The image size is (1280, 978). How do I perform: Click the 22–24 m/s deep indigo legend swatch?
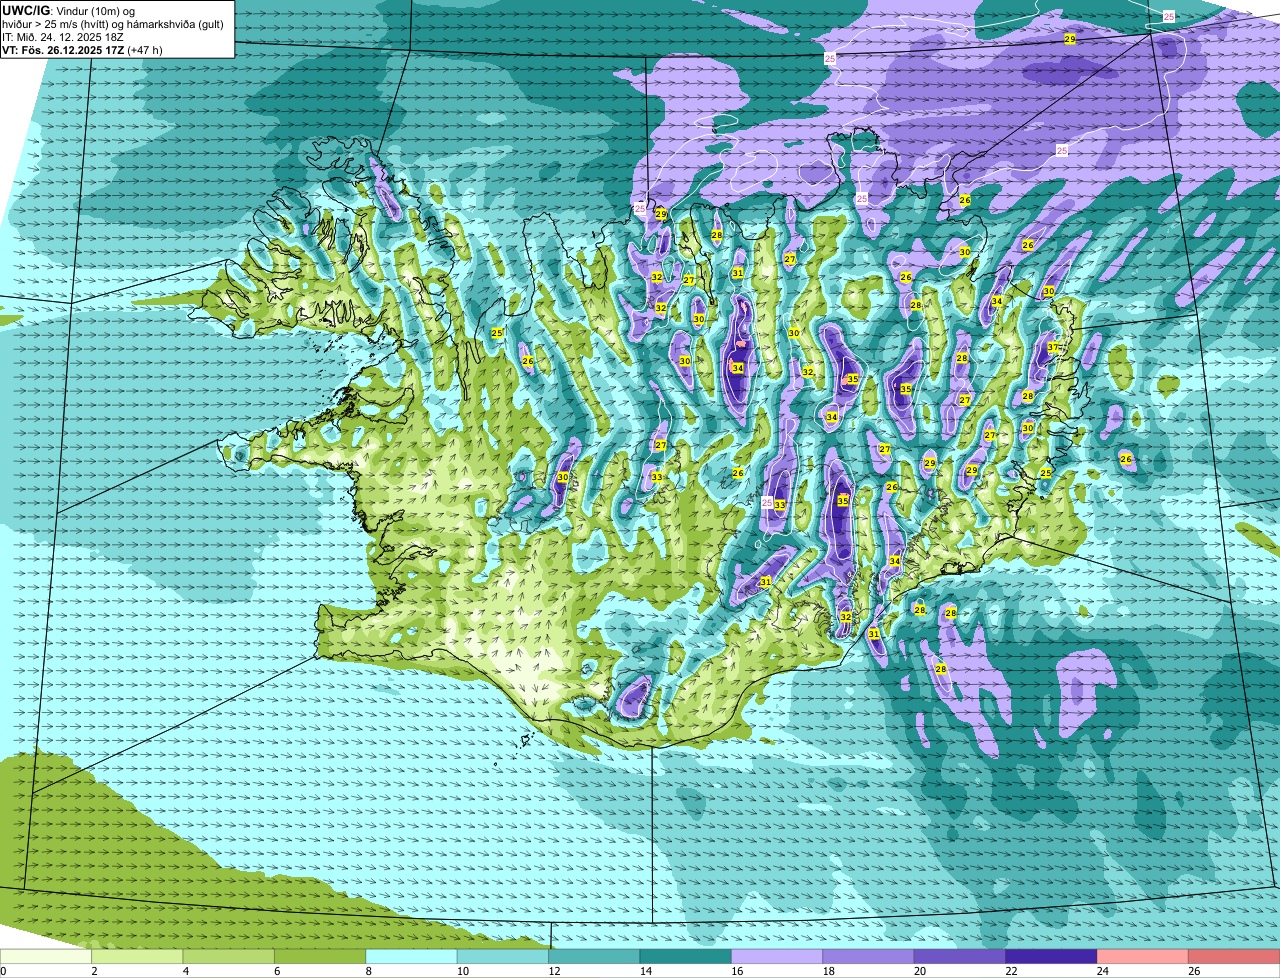(1051, 957)
